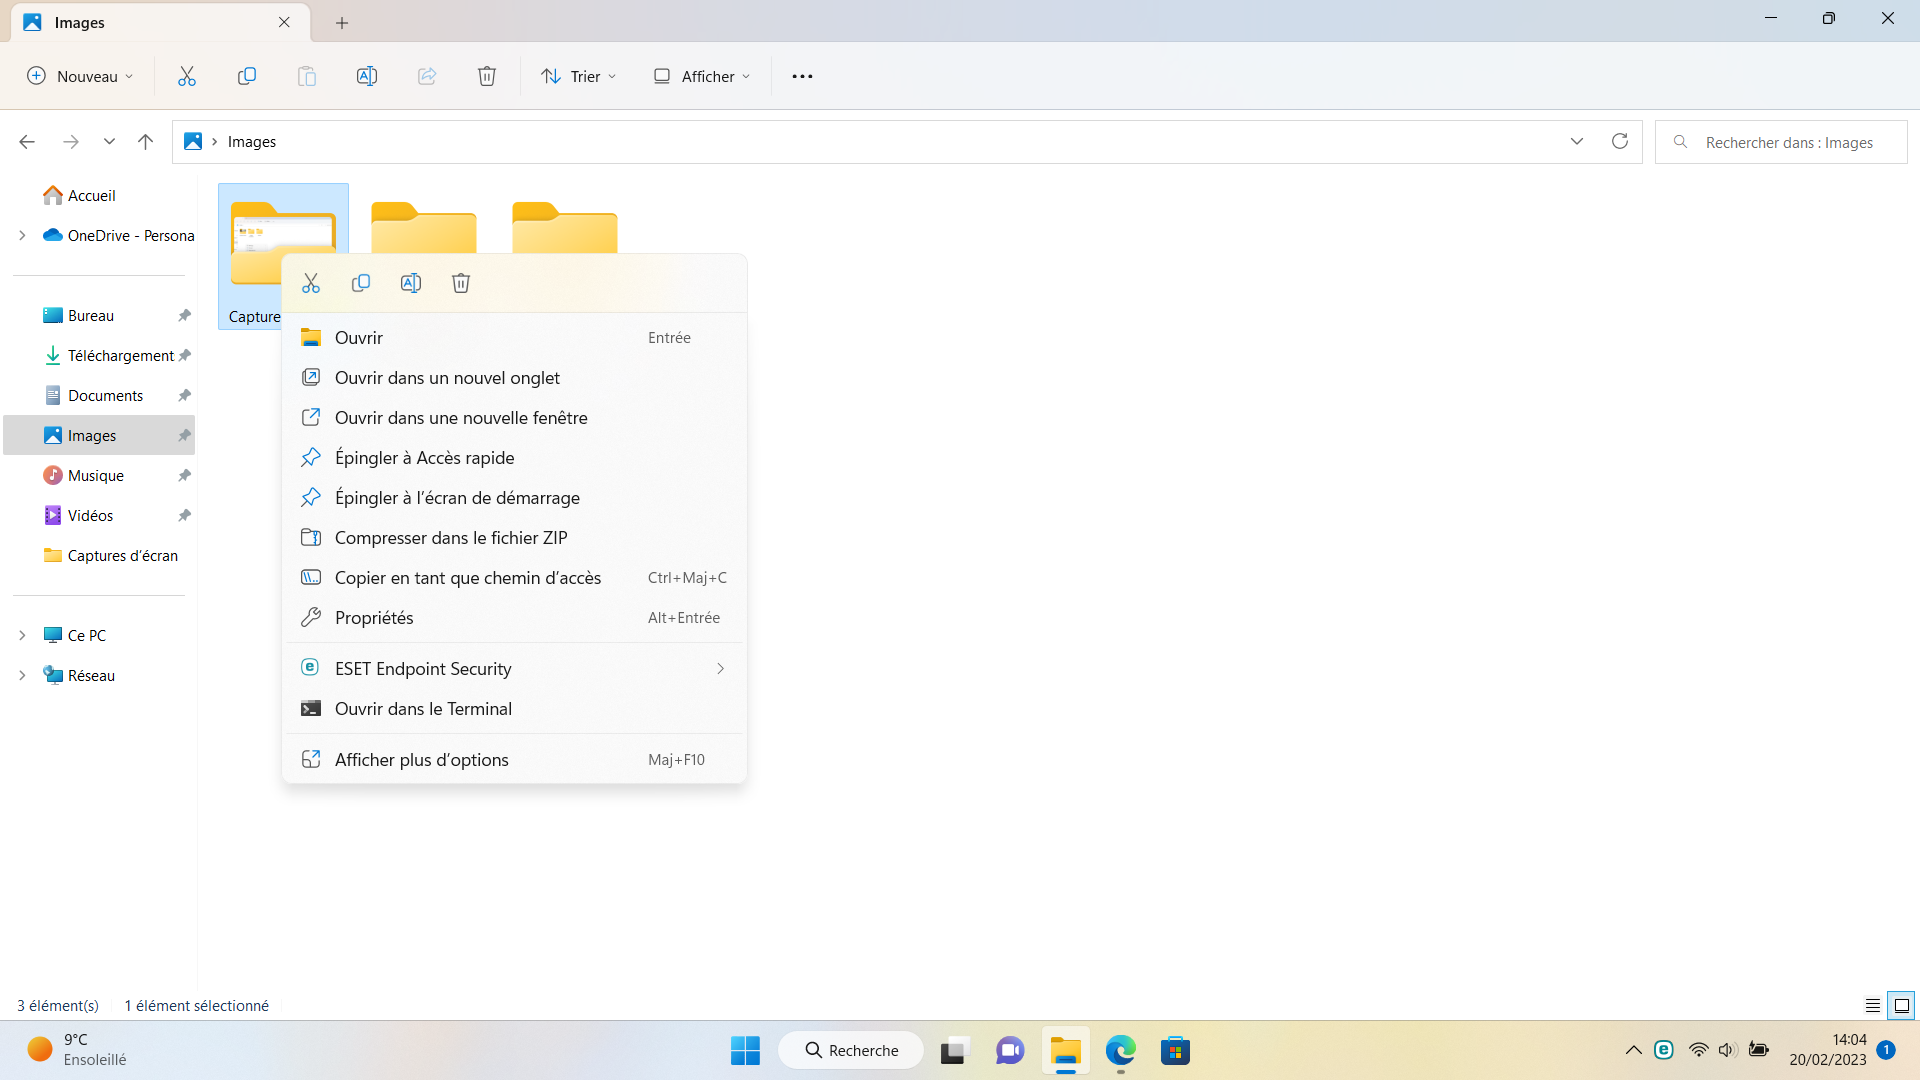The image size is (1920, 1080).
Task: Click the Recherche box on the taskbar
Action: 851,1050
